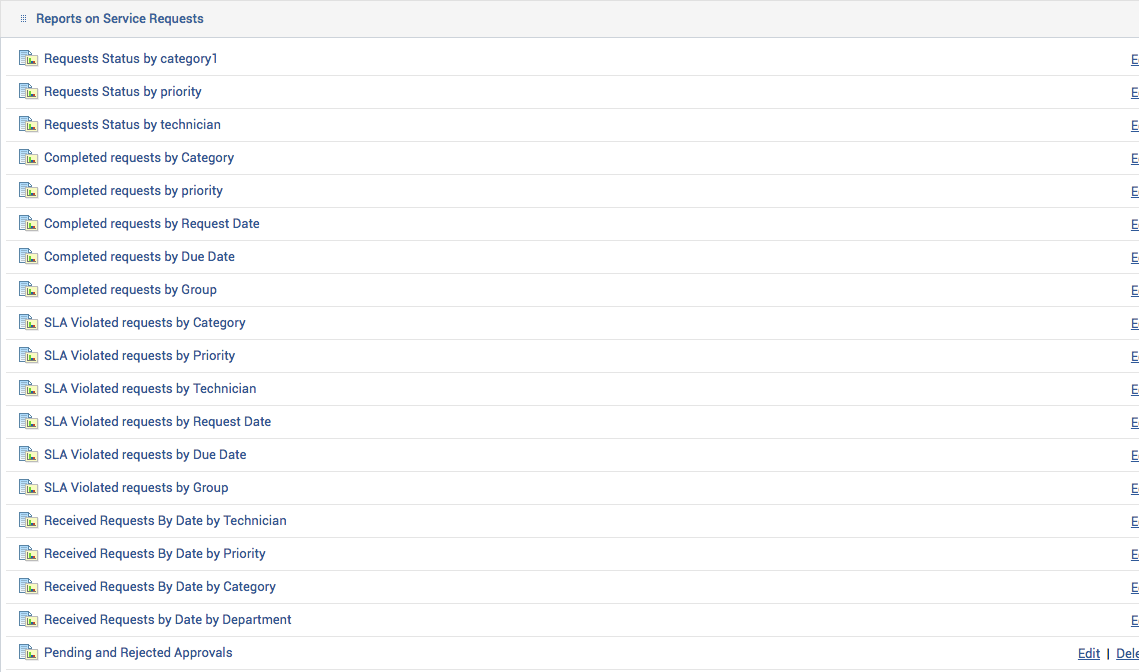1139x672 pixels.
Task: Open SLA Violated requests by Category report
Action: 145,323
